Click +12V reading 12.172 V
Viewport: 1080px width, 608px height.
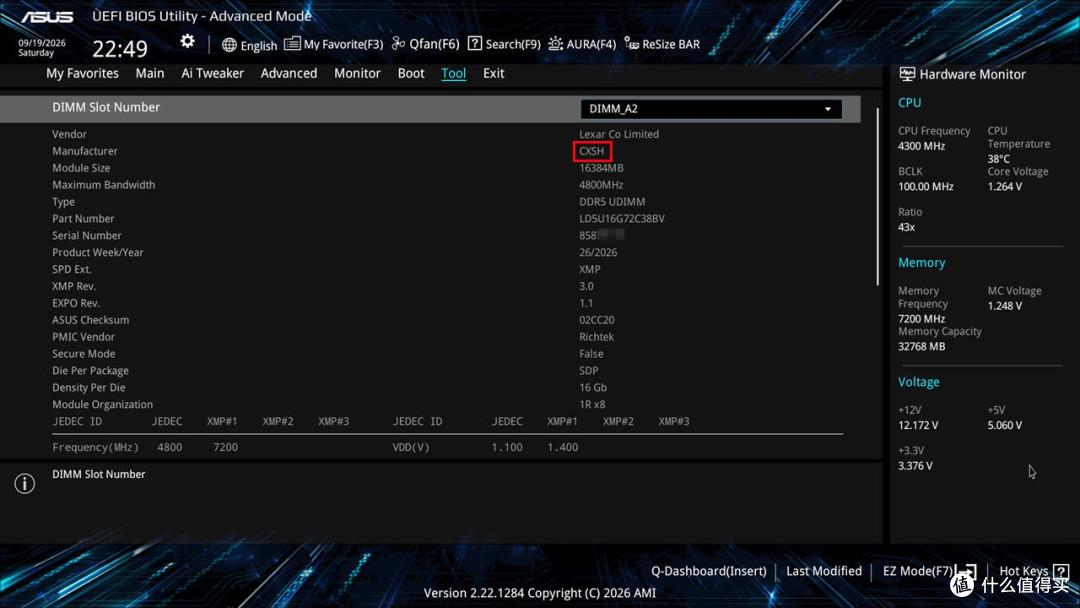[918, 425]
